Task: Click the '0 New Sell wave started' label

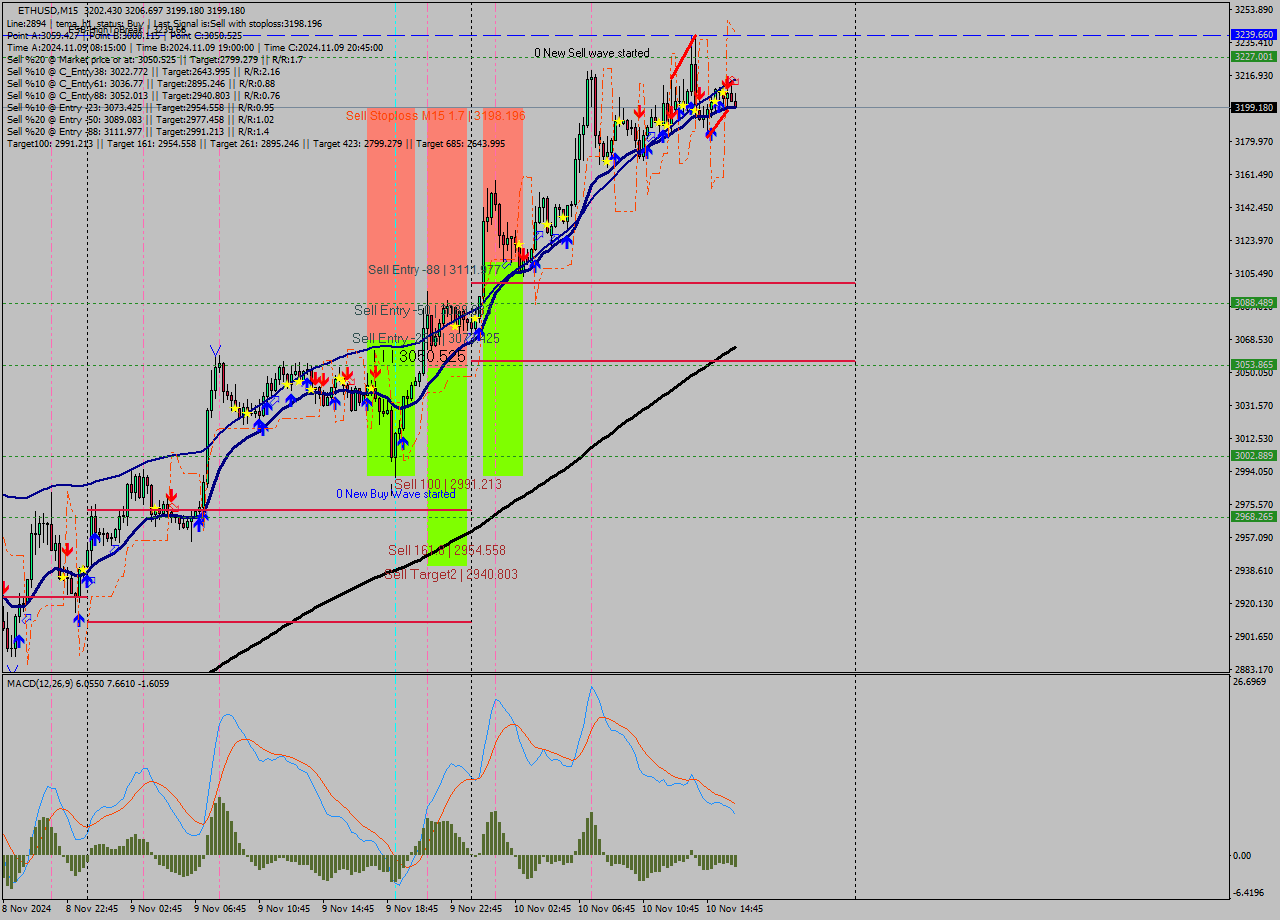Action: [591, 53]
